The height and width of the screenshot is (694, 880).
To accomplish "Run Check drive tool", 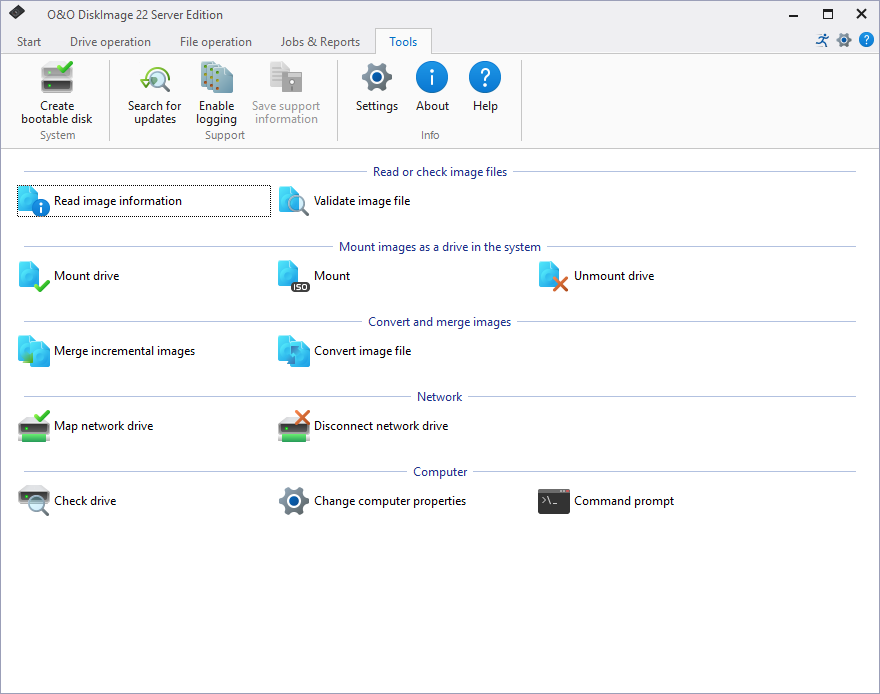I will (84, 501).
